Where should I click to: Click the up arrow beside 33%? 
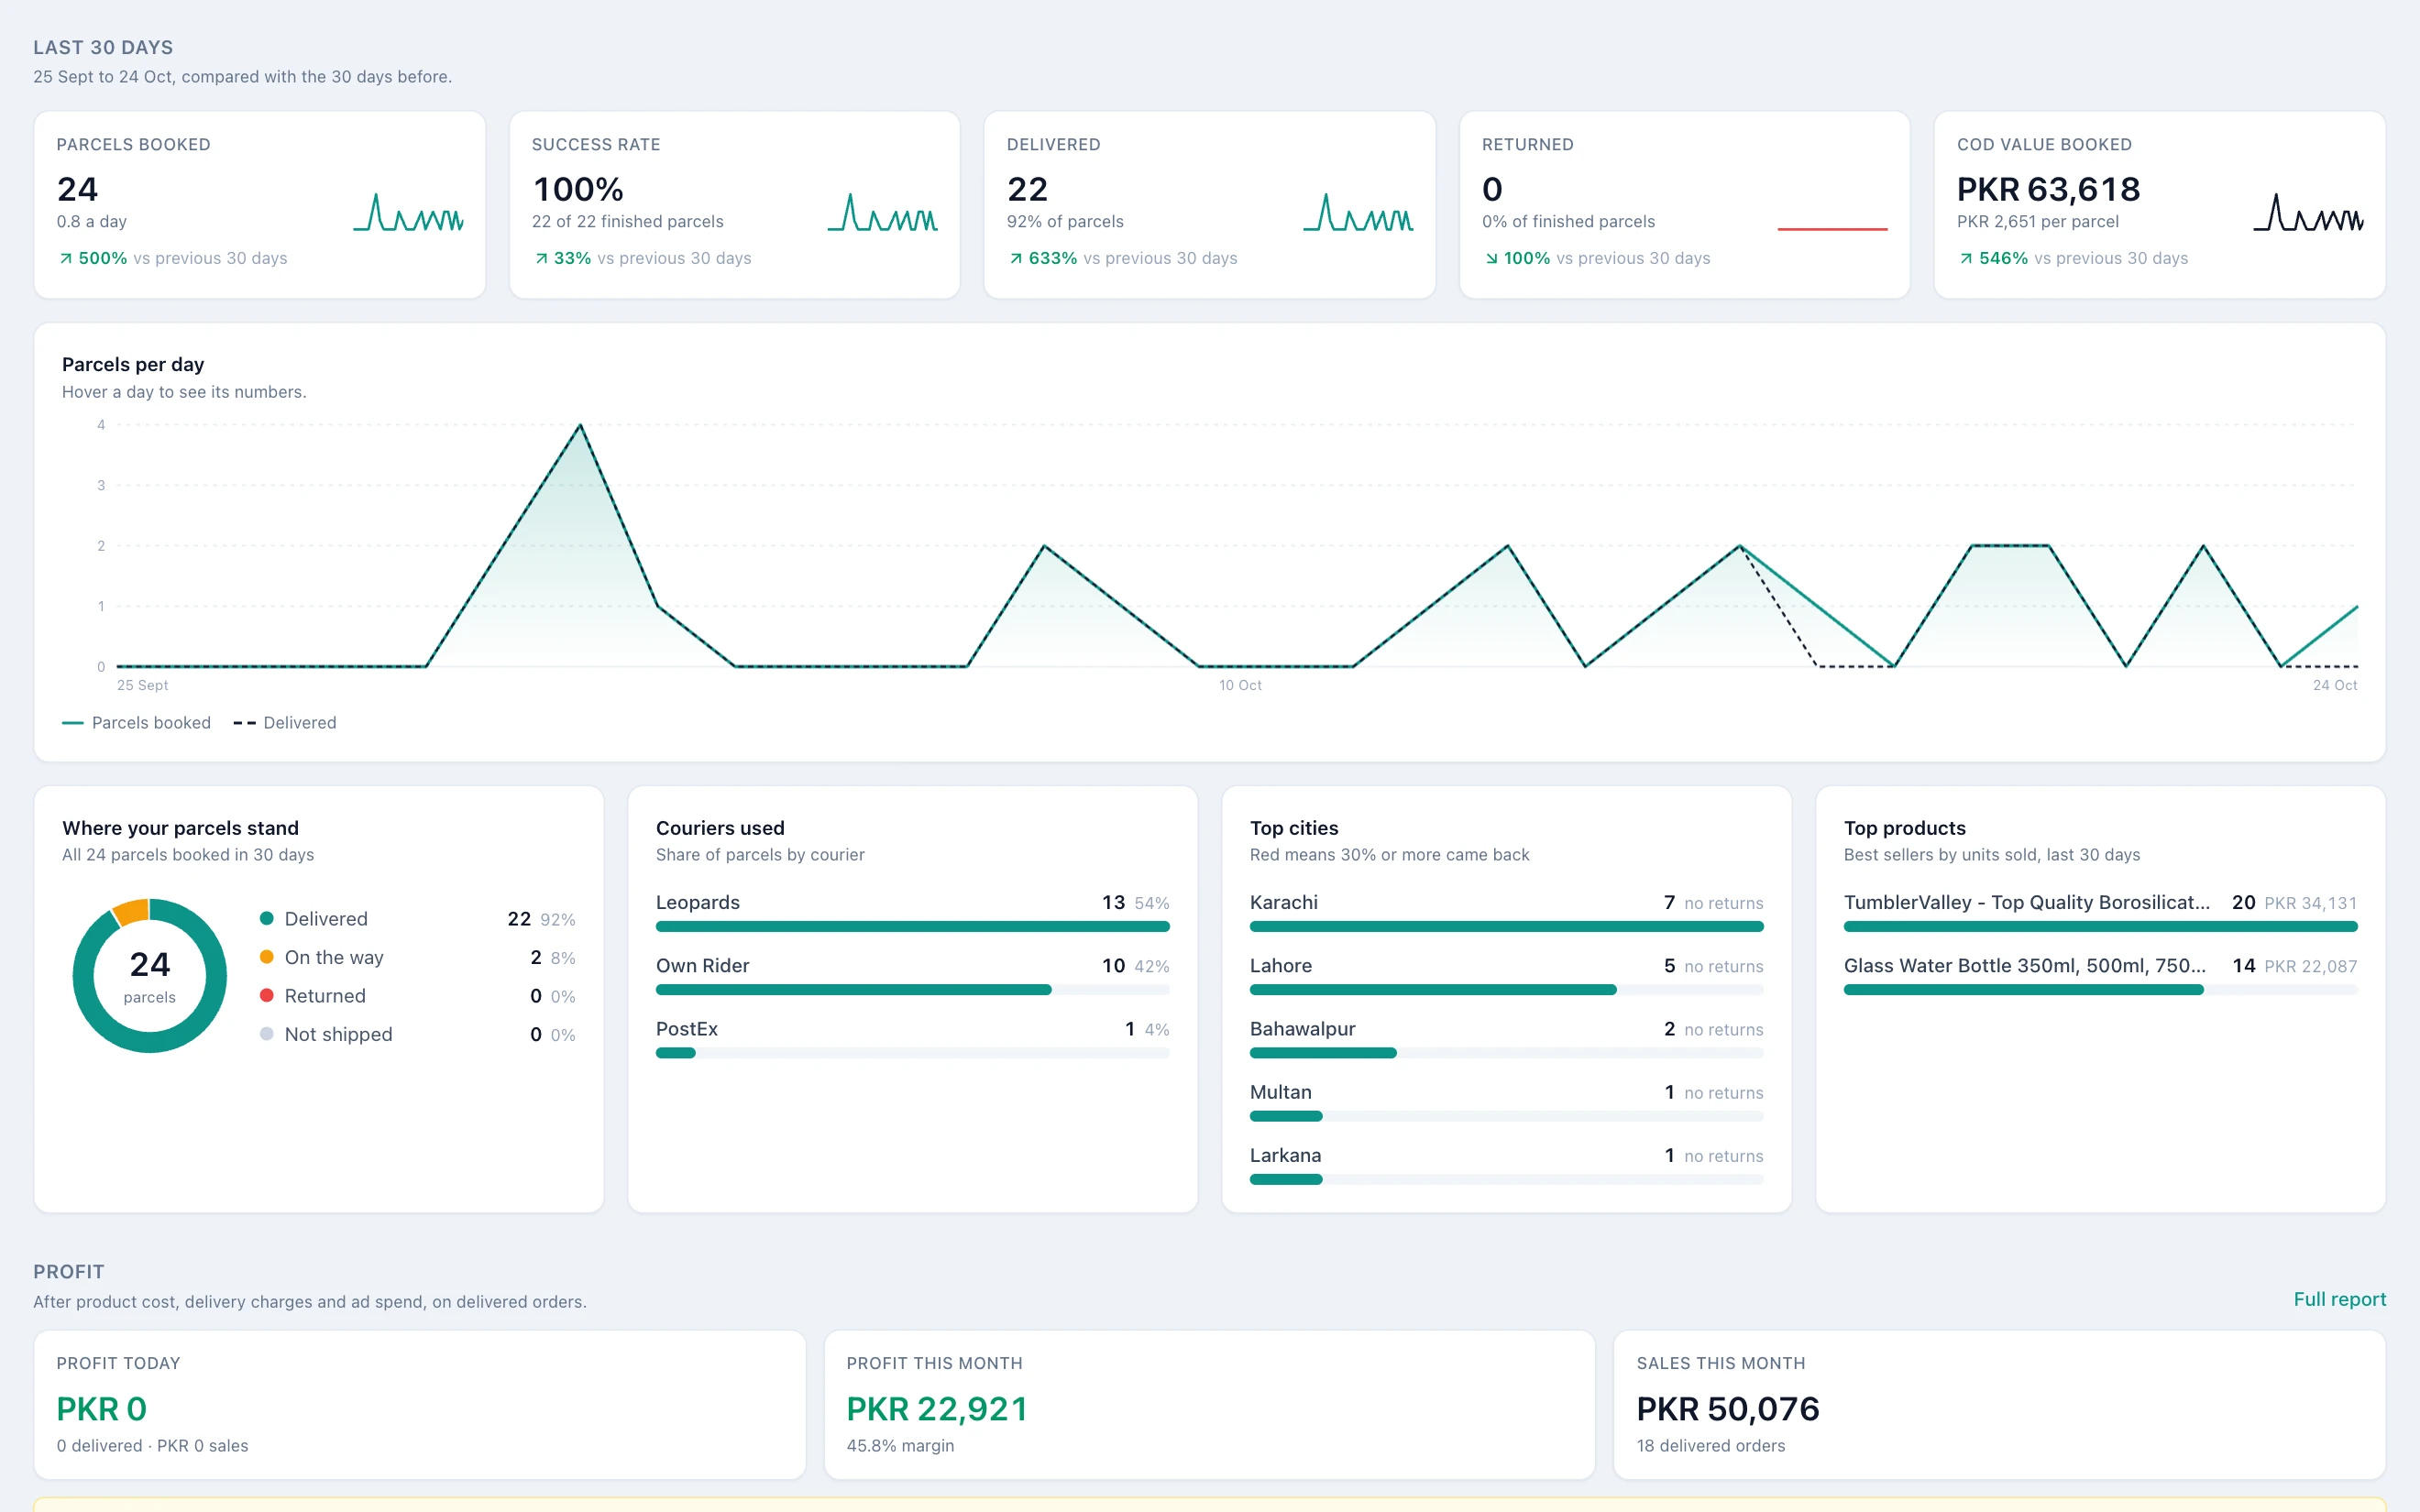tap(540, 258)
